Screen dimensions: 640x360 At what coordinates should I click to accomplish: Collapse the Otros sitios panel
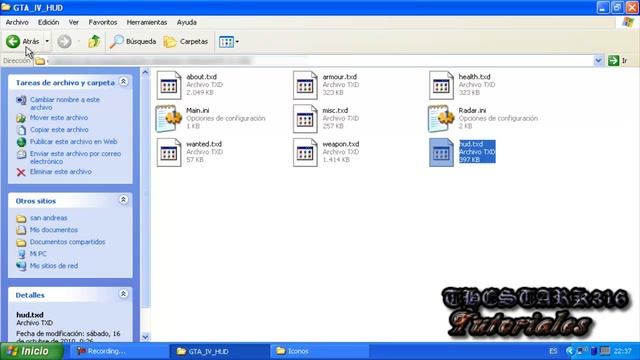coord(123,200)
